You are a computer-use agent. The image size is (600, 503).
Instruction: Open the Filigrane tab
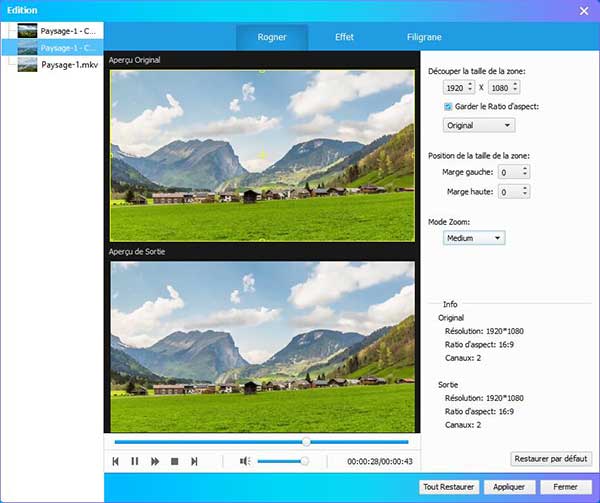(x=424, y=36)
